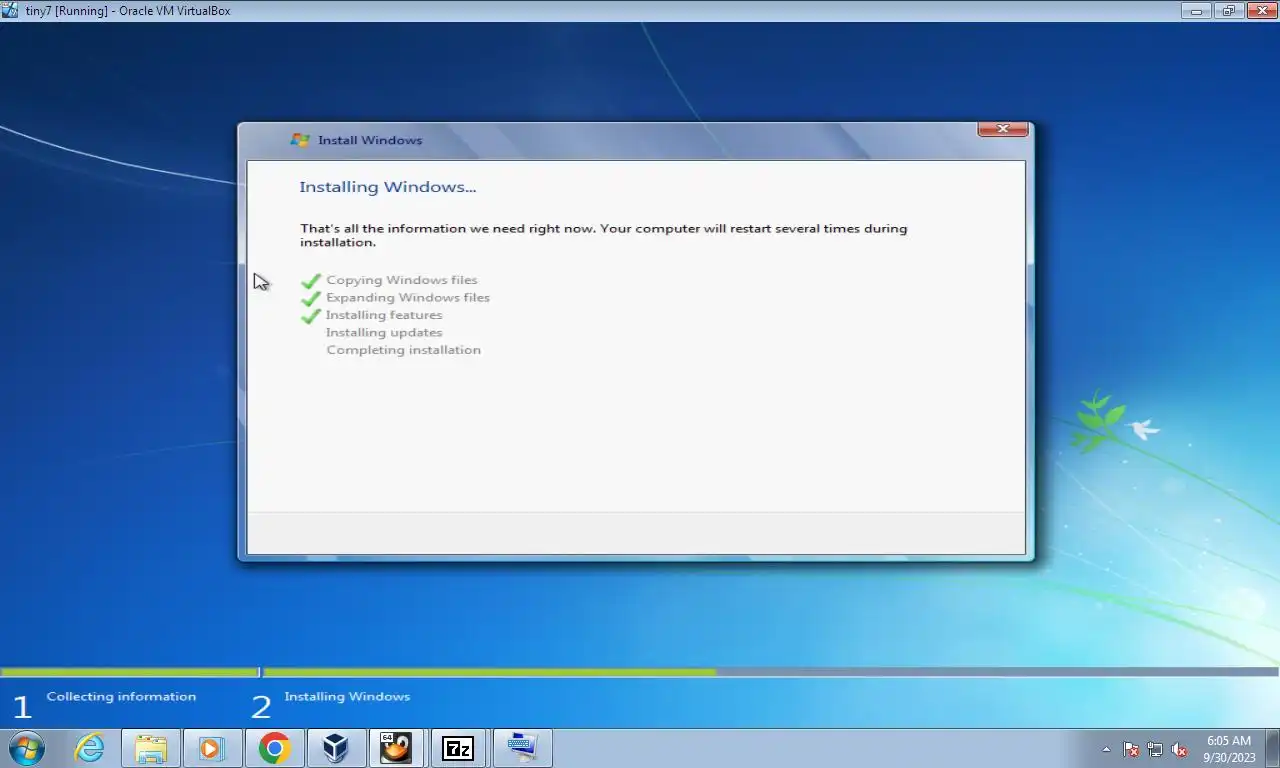This screenshot has width=1280, height=768.
Task: Click the 'Installing features' step
Action: pyautogui.click(x=384, y=315)
